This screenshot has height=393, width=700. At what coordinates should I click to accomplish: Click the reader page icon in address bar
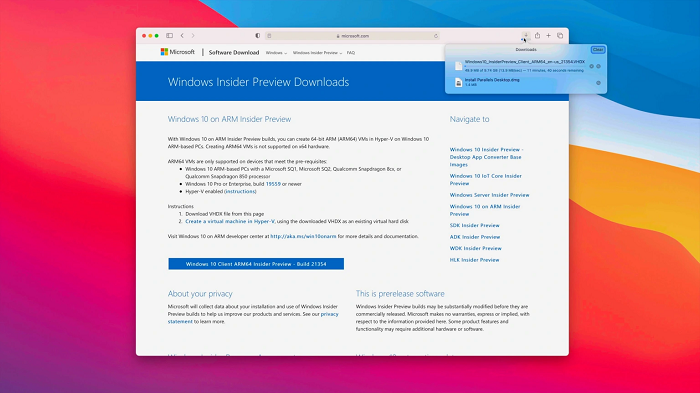269,36
